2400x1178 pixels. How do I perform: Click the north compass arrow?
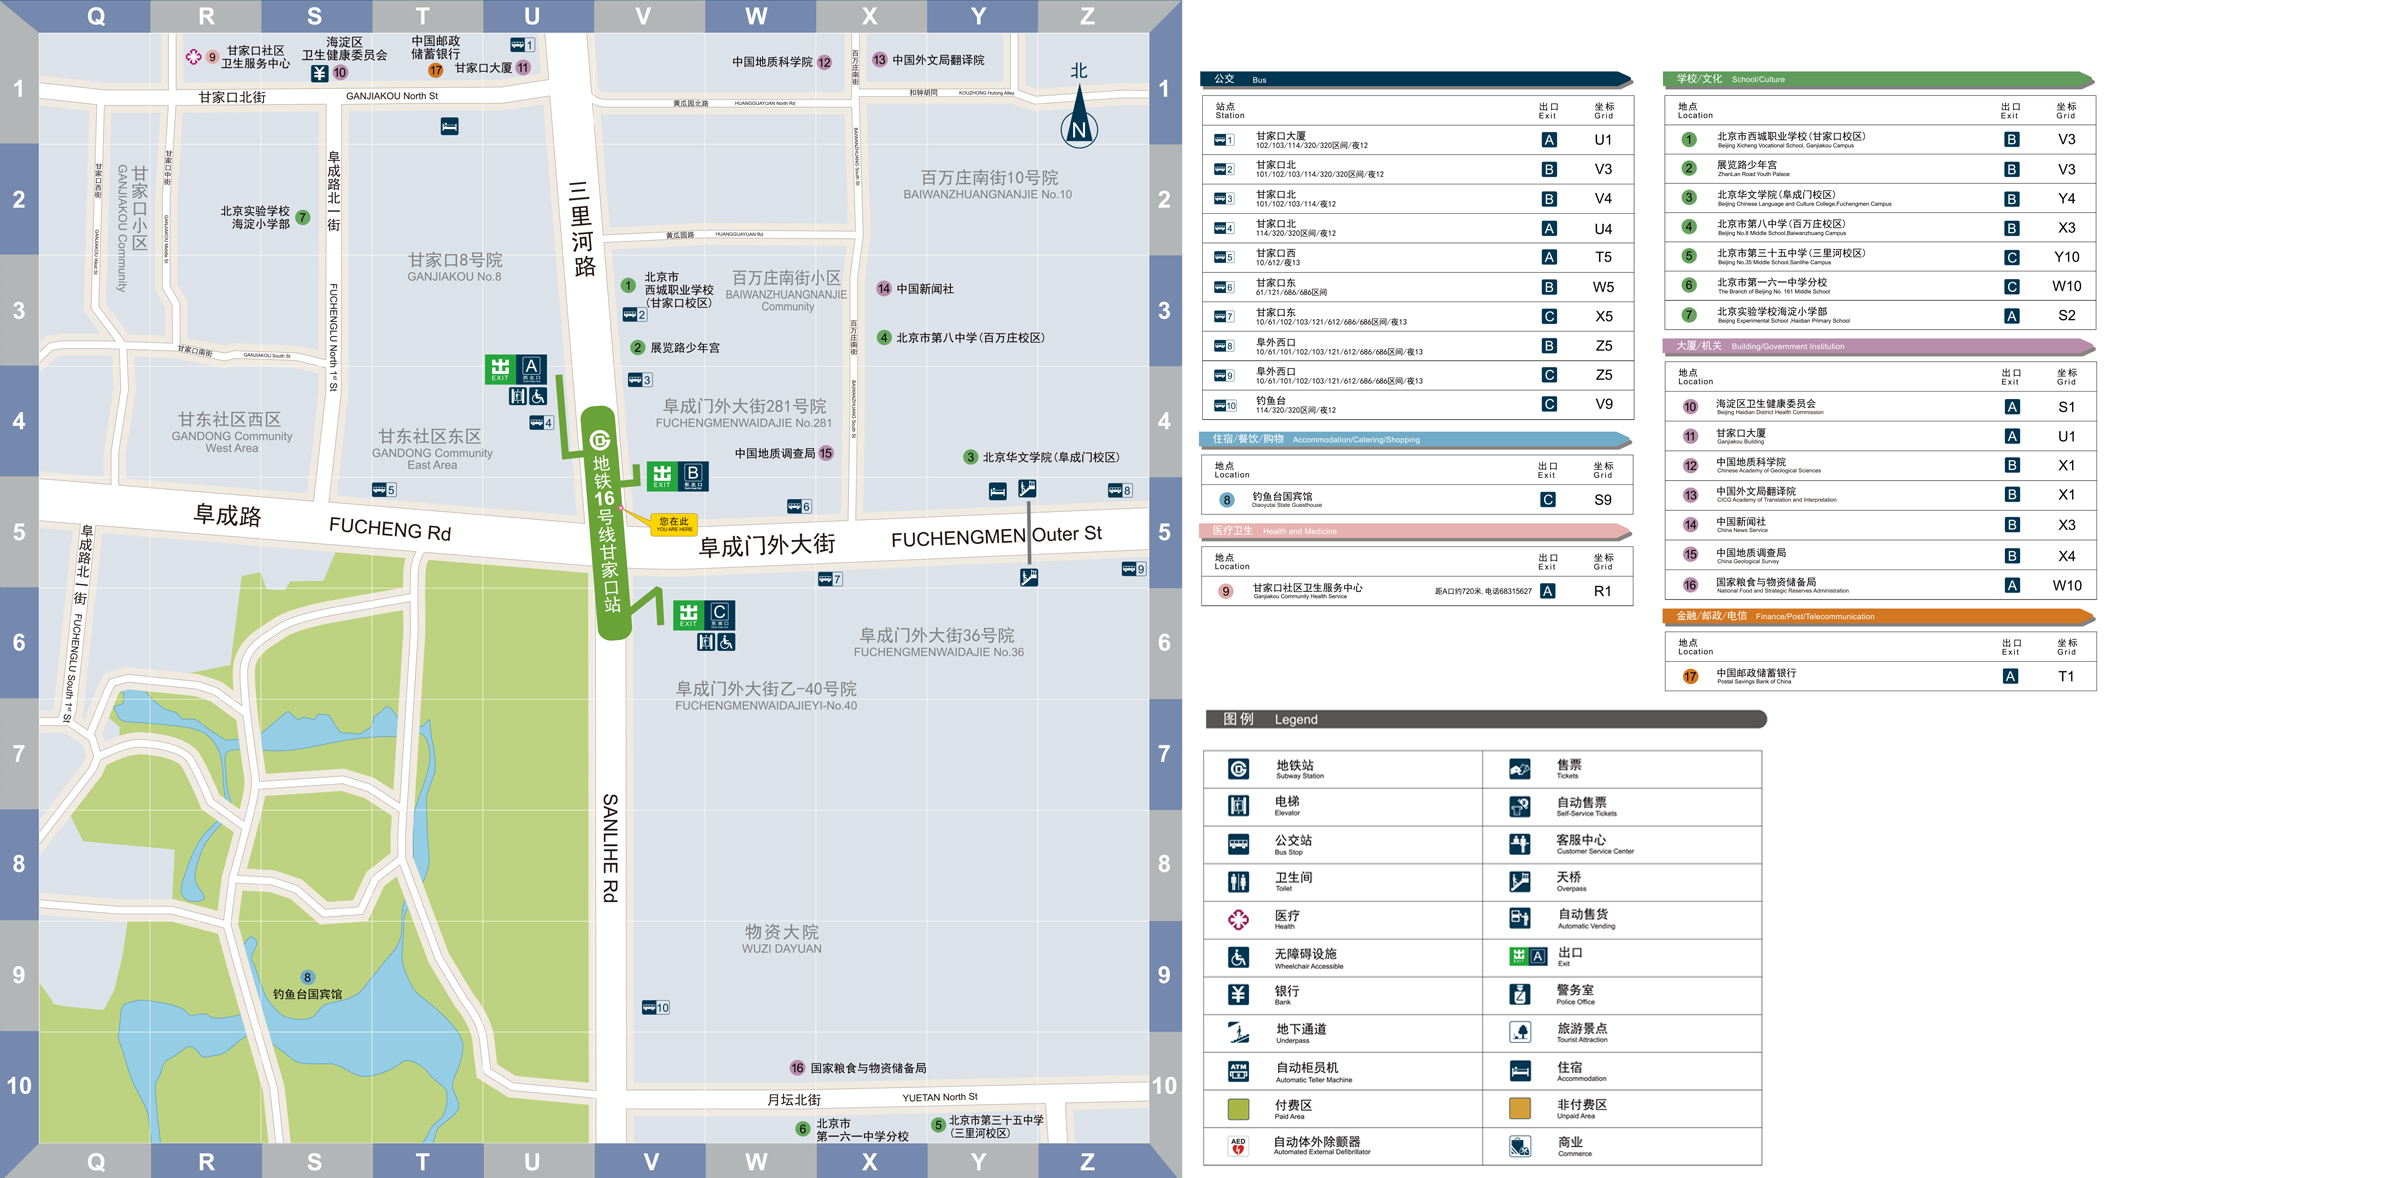tap(1079, 118)
